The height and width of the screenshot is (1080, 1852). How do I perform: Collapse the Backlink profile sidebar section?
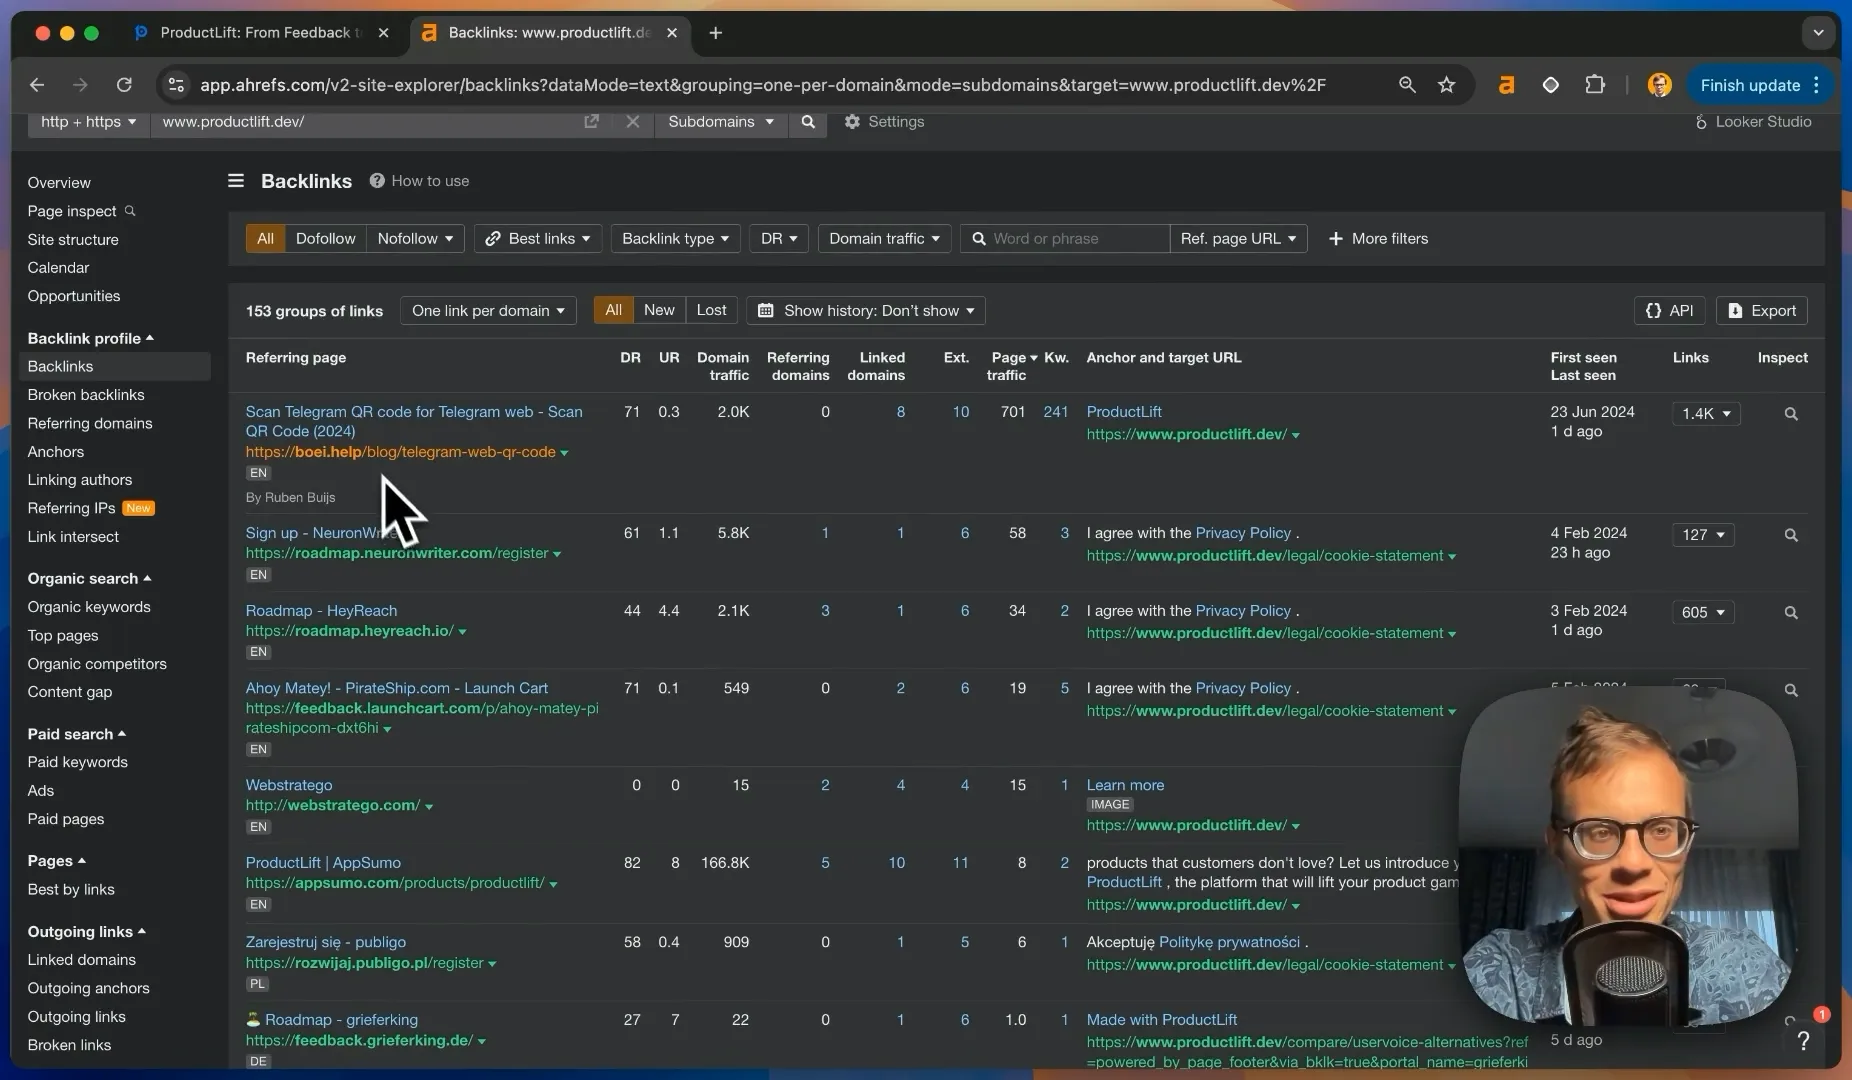pyautogui.click(x=90, y=338)
